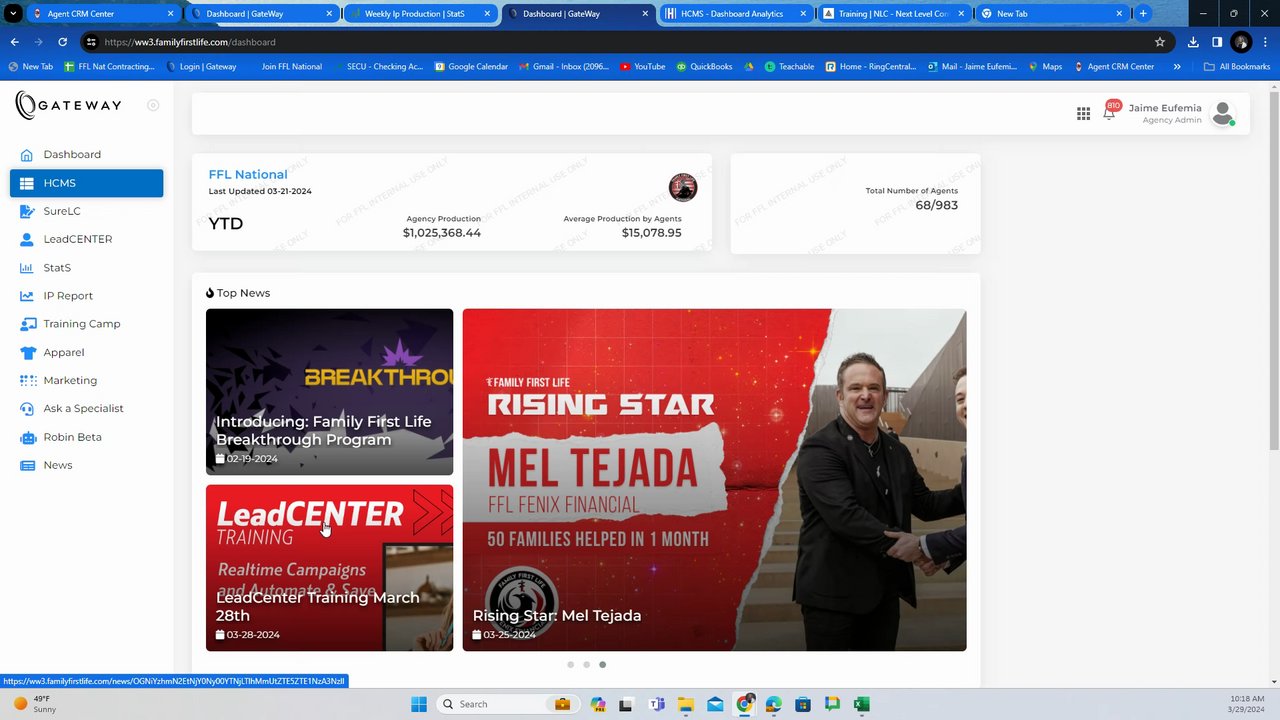
Task: Open the apps grid menu
Action: coord(1083,114)
